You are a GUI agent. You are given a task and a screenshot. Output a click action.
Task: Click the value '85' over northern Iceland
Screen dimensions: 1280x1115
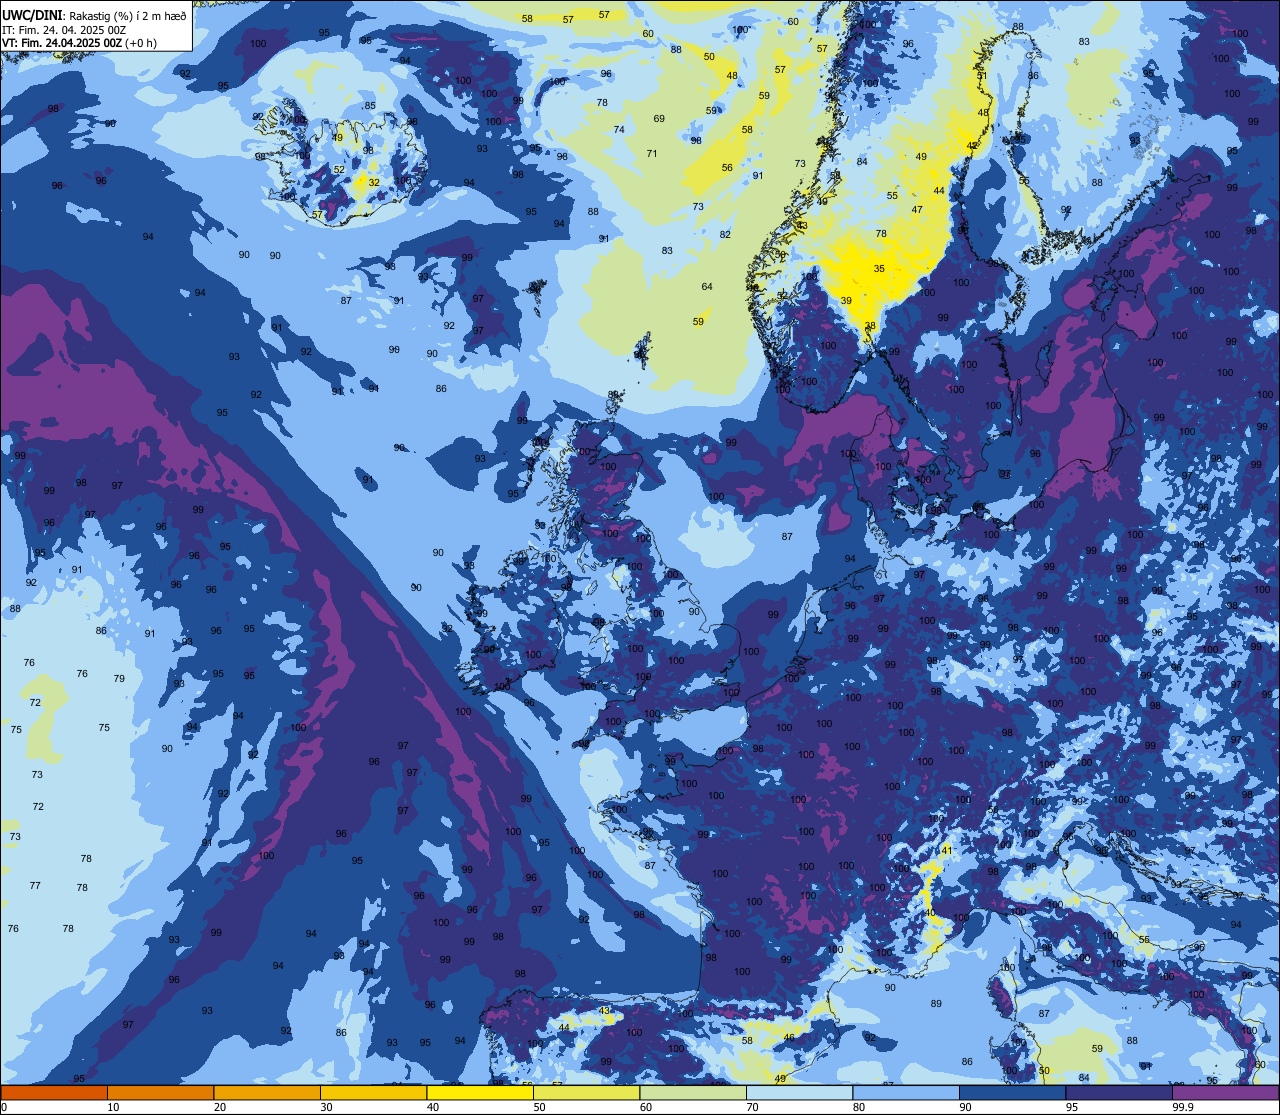[370, 106]
